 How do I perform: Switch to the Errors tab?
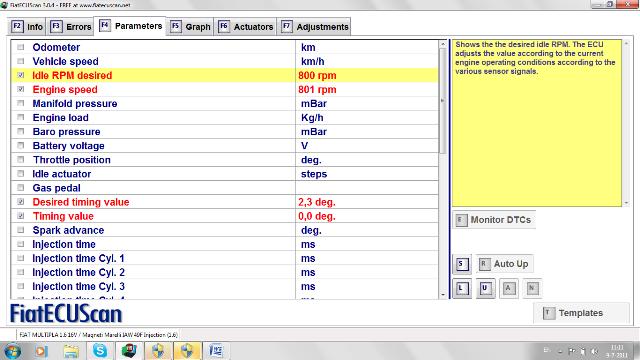[x=71, y=27]
